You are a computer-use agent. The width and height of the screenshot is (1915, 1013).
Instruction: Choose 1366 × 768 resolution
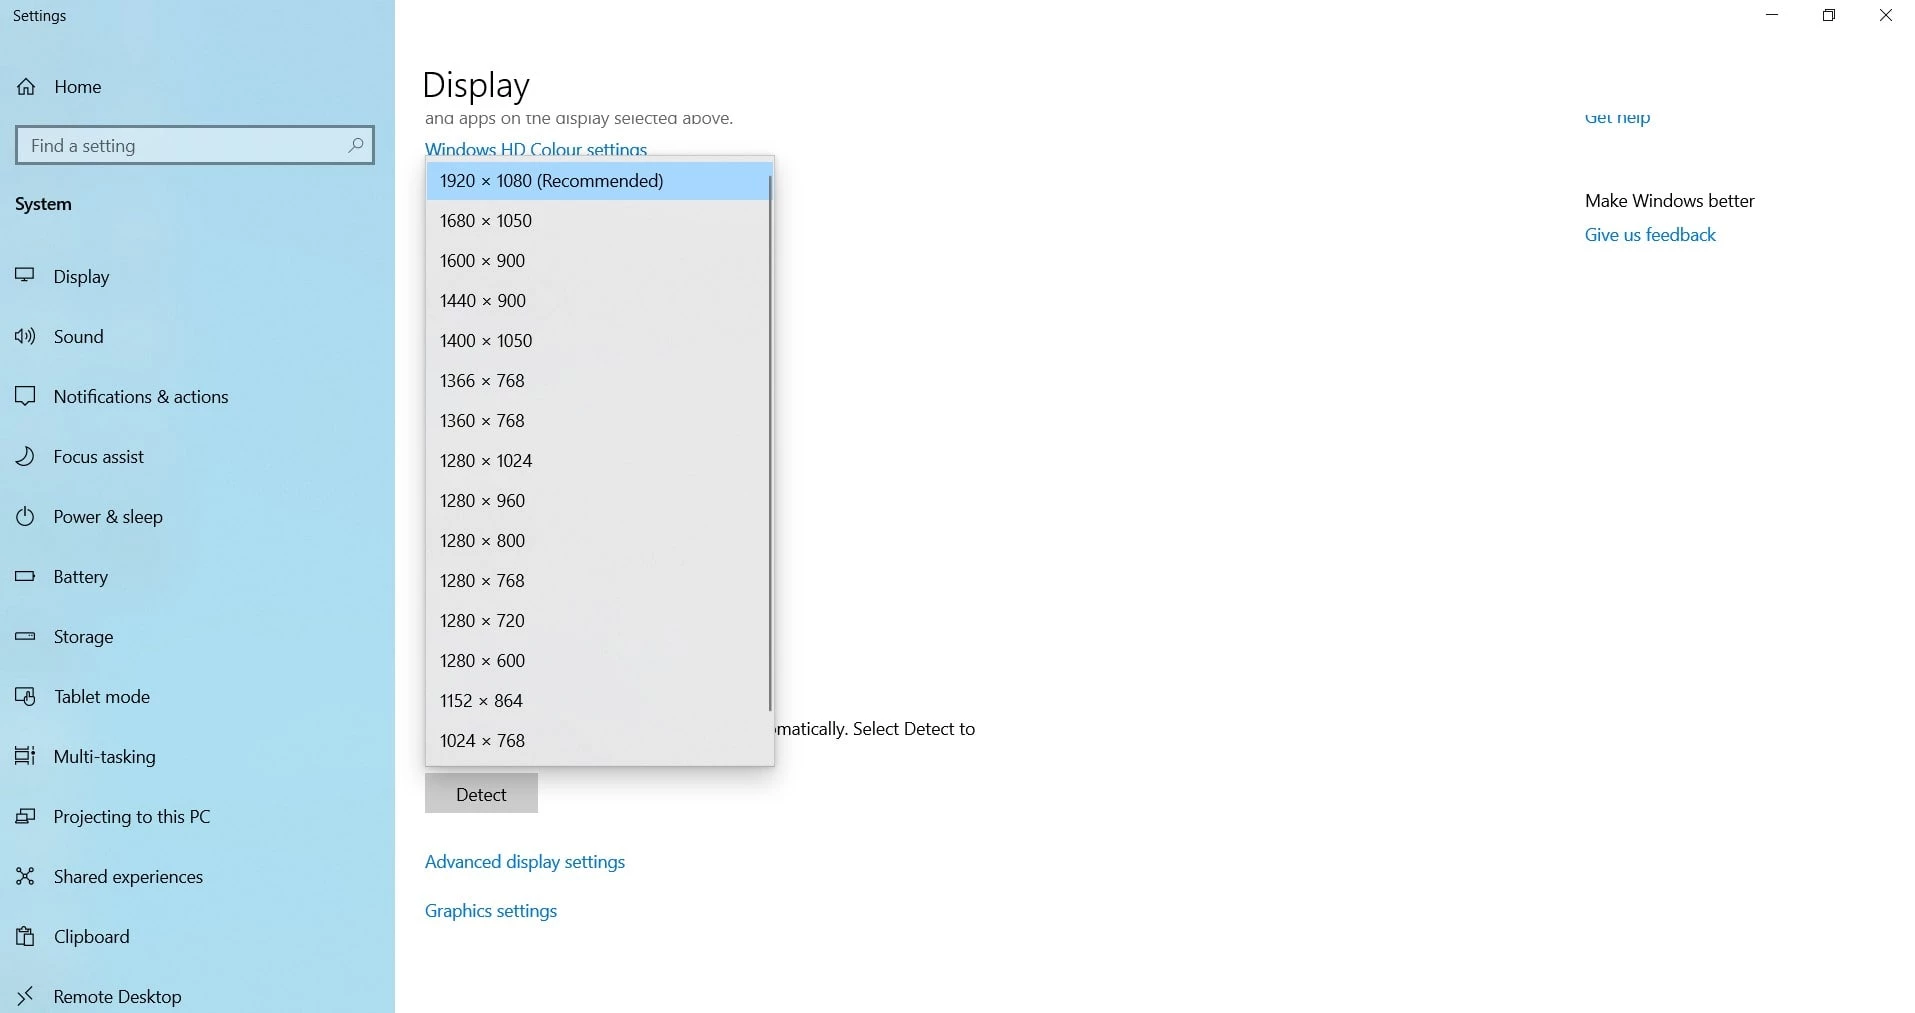(x=597, y=381)
